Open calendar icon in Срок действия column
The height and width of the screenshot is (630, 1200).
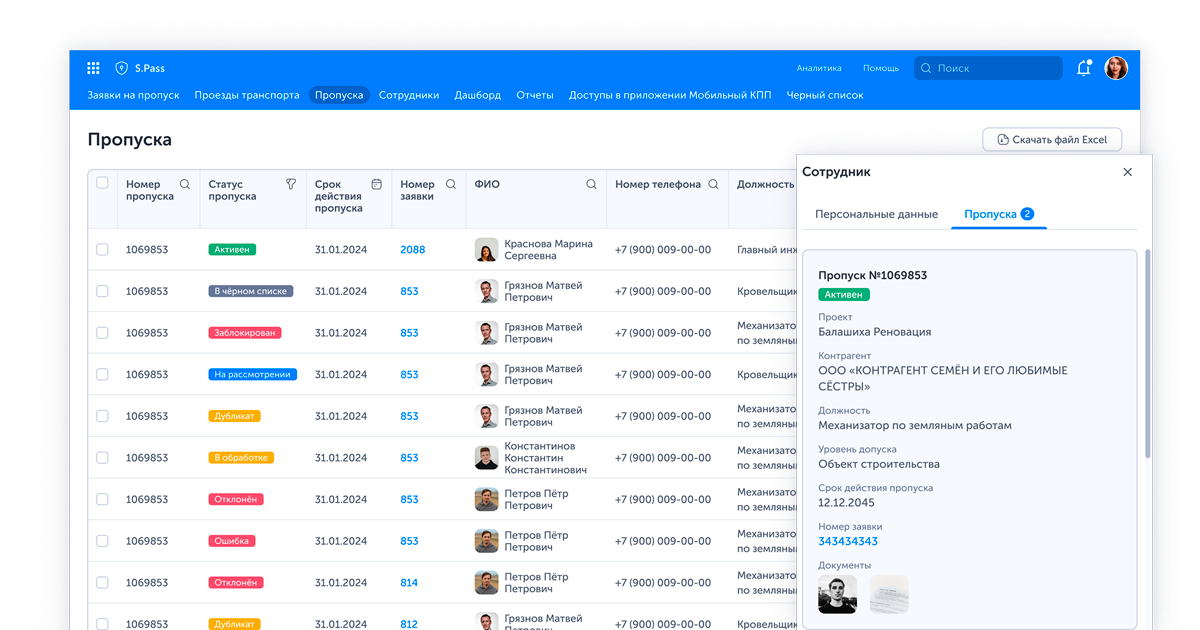377,184
